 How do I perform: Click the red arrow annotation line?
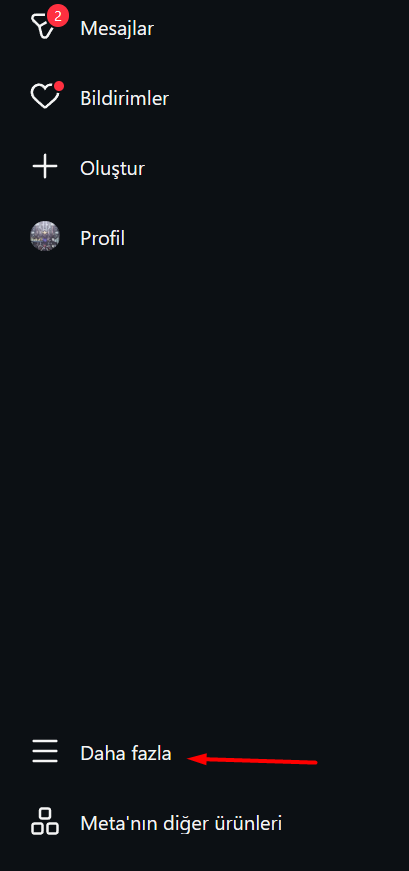(252, 760)
